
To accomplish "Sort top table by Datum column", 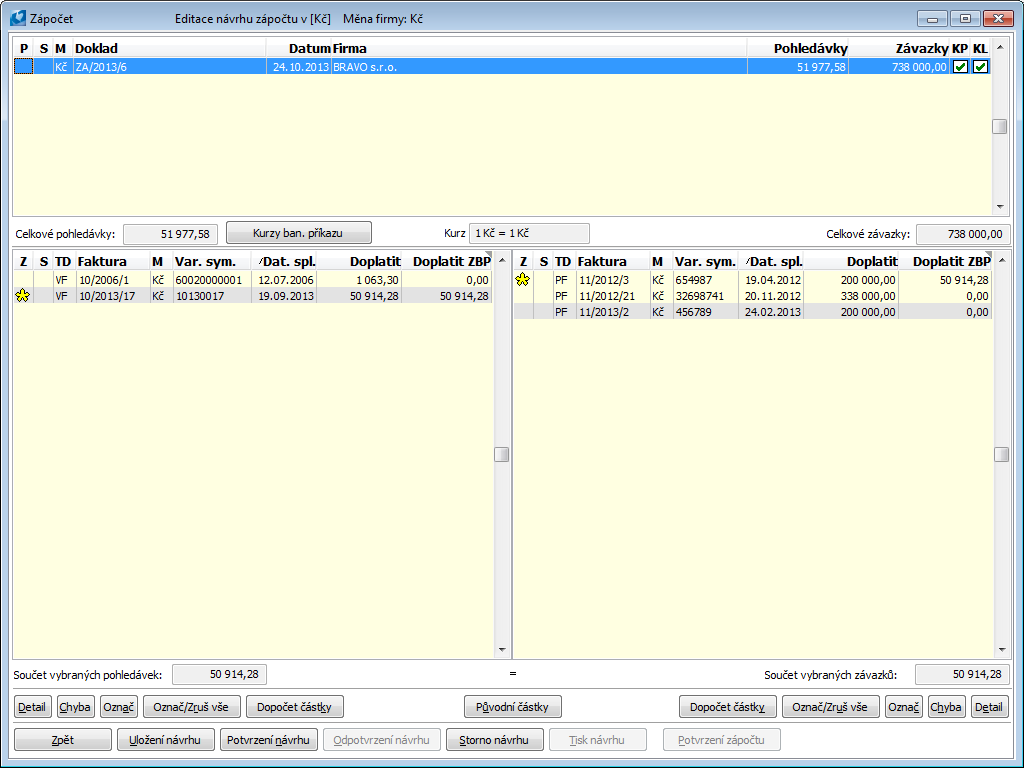I will tap(298, 48).
